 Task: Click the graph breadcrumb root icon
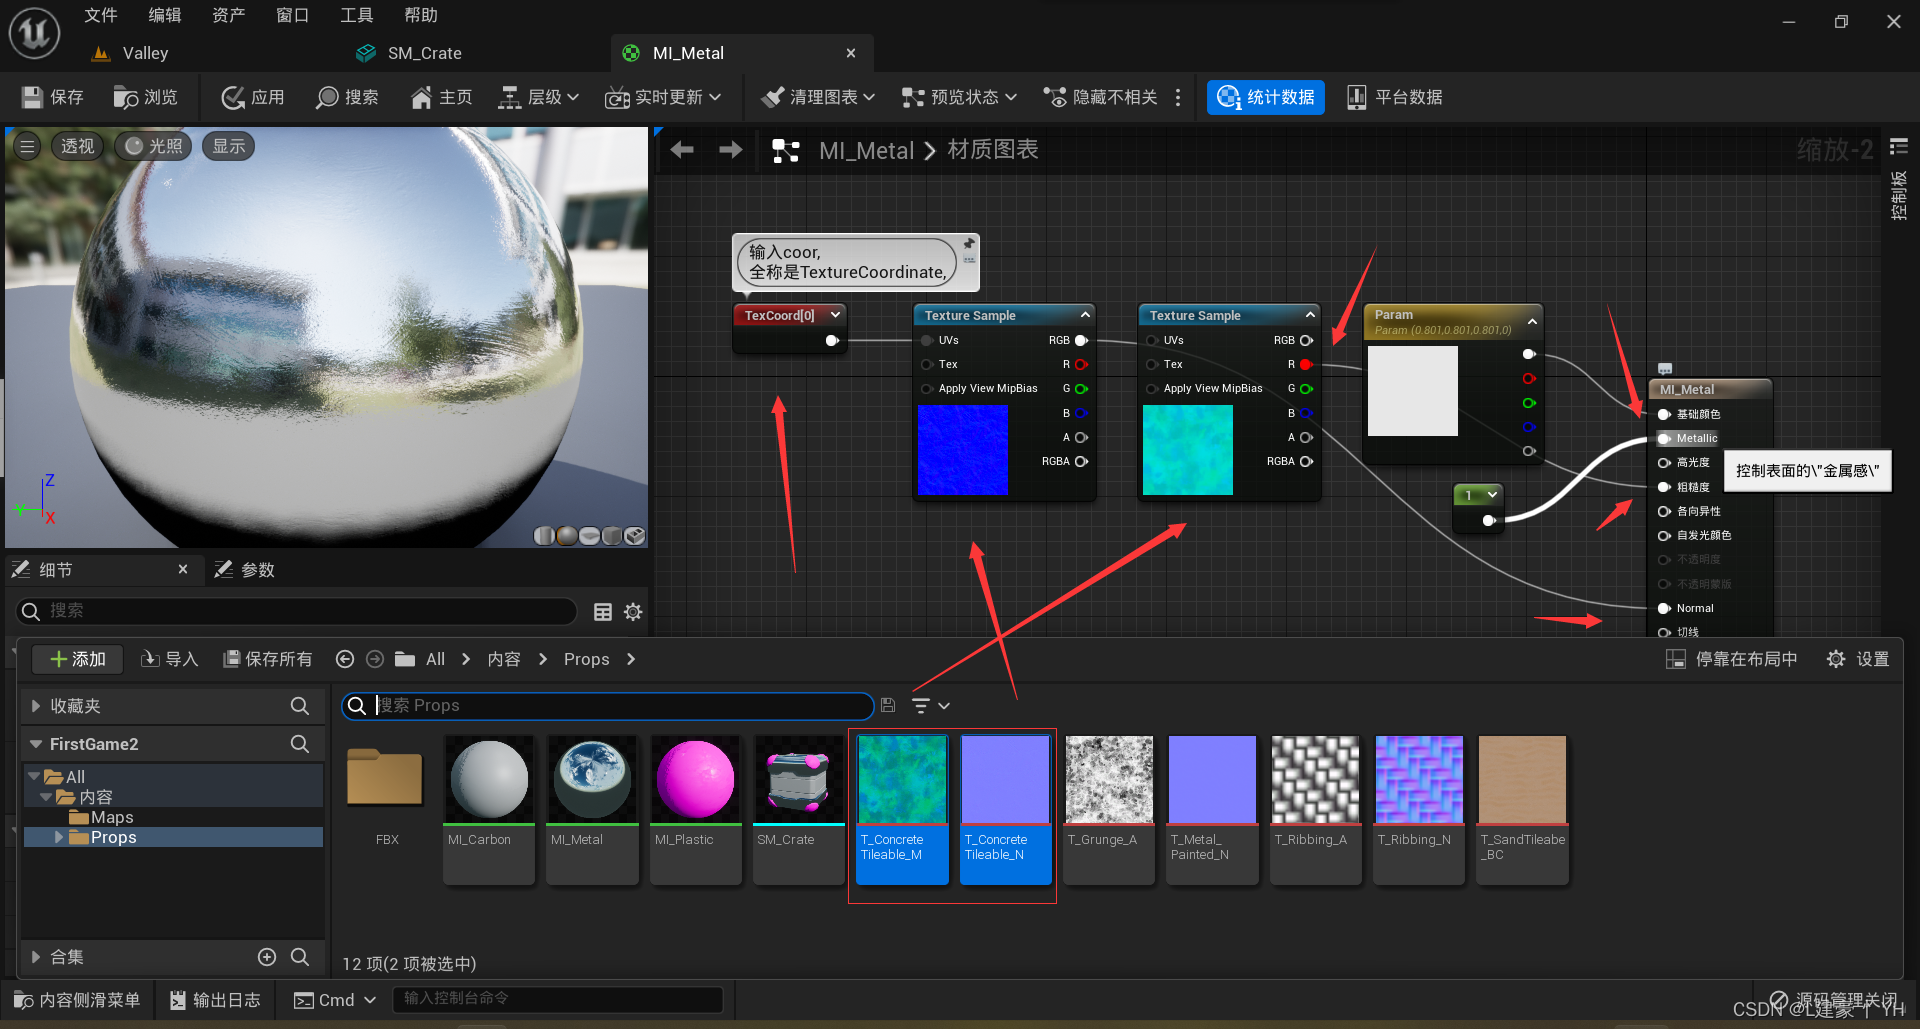(786, 151)
